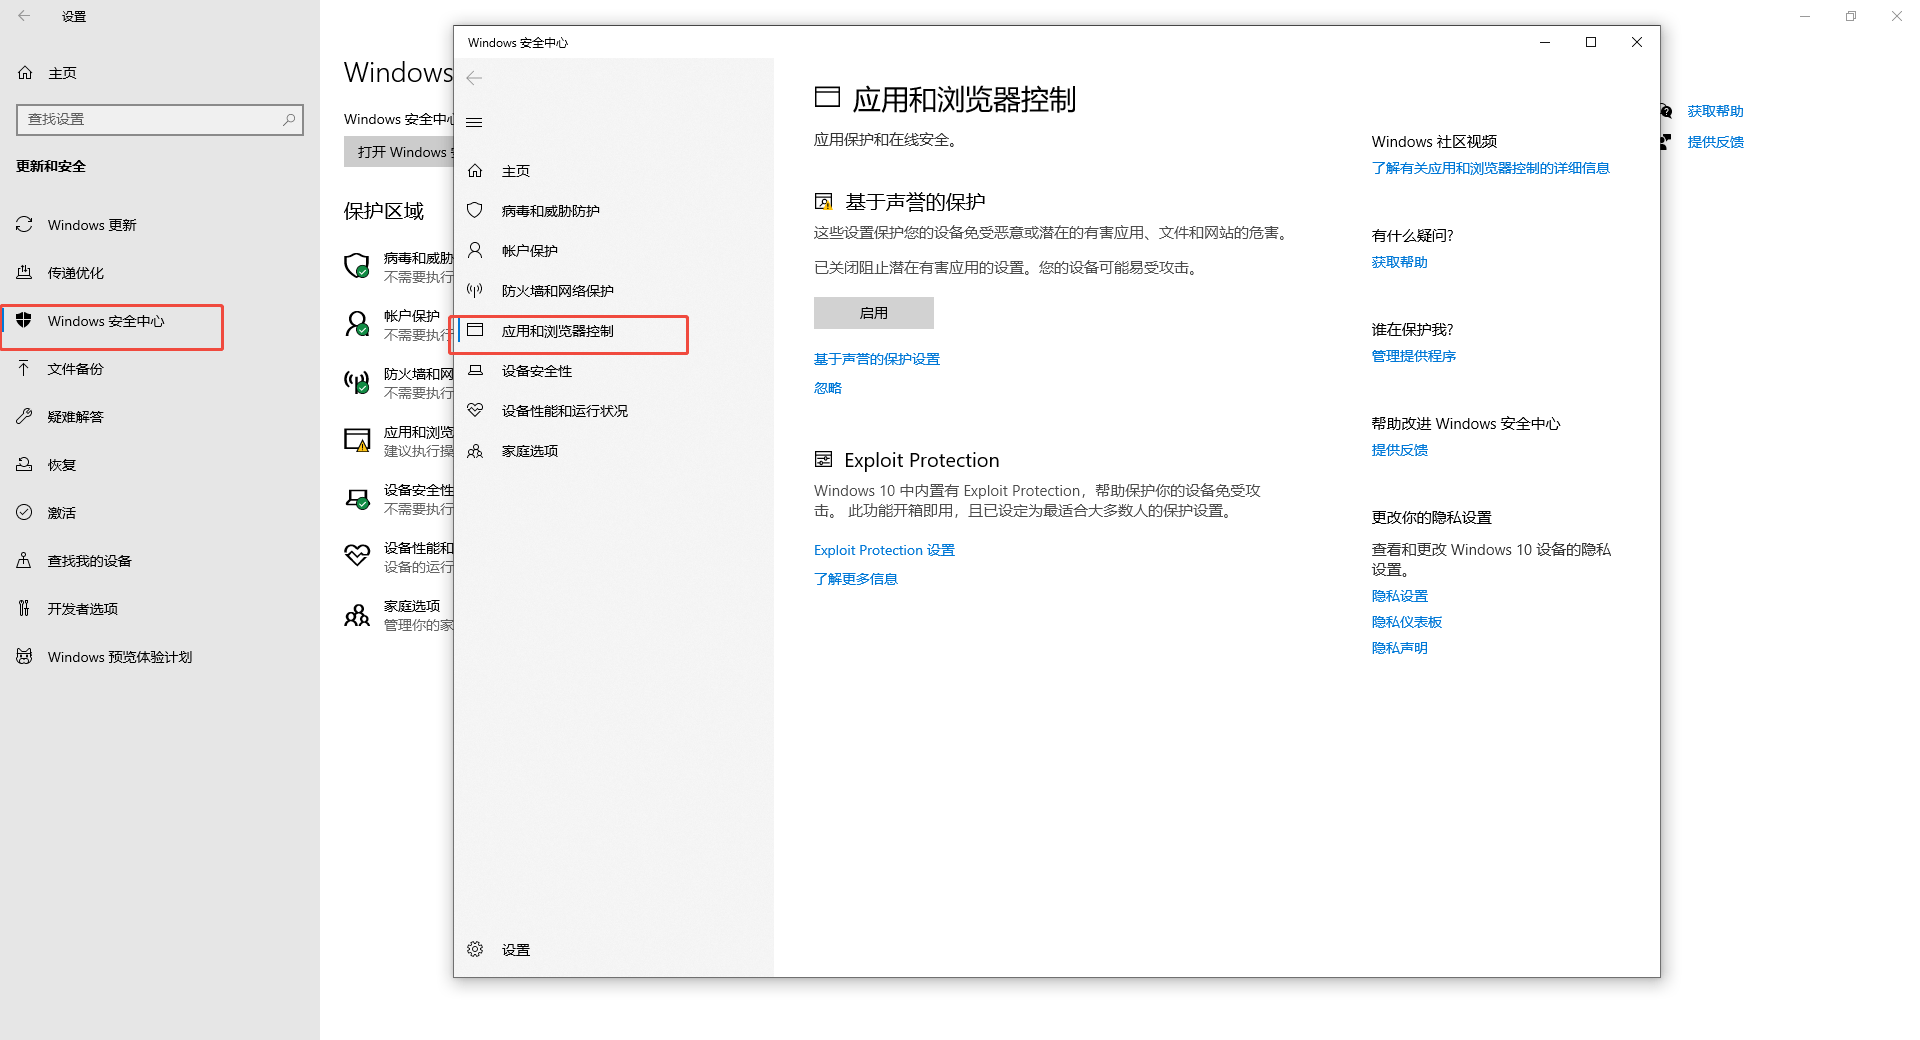Viewport: 1920px width, 1040px height.
Task: Click the family options people icon
Action: coord(476,451)
